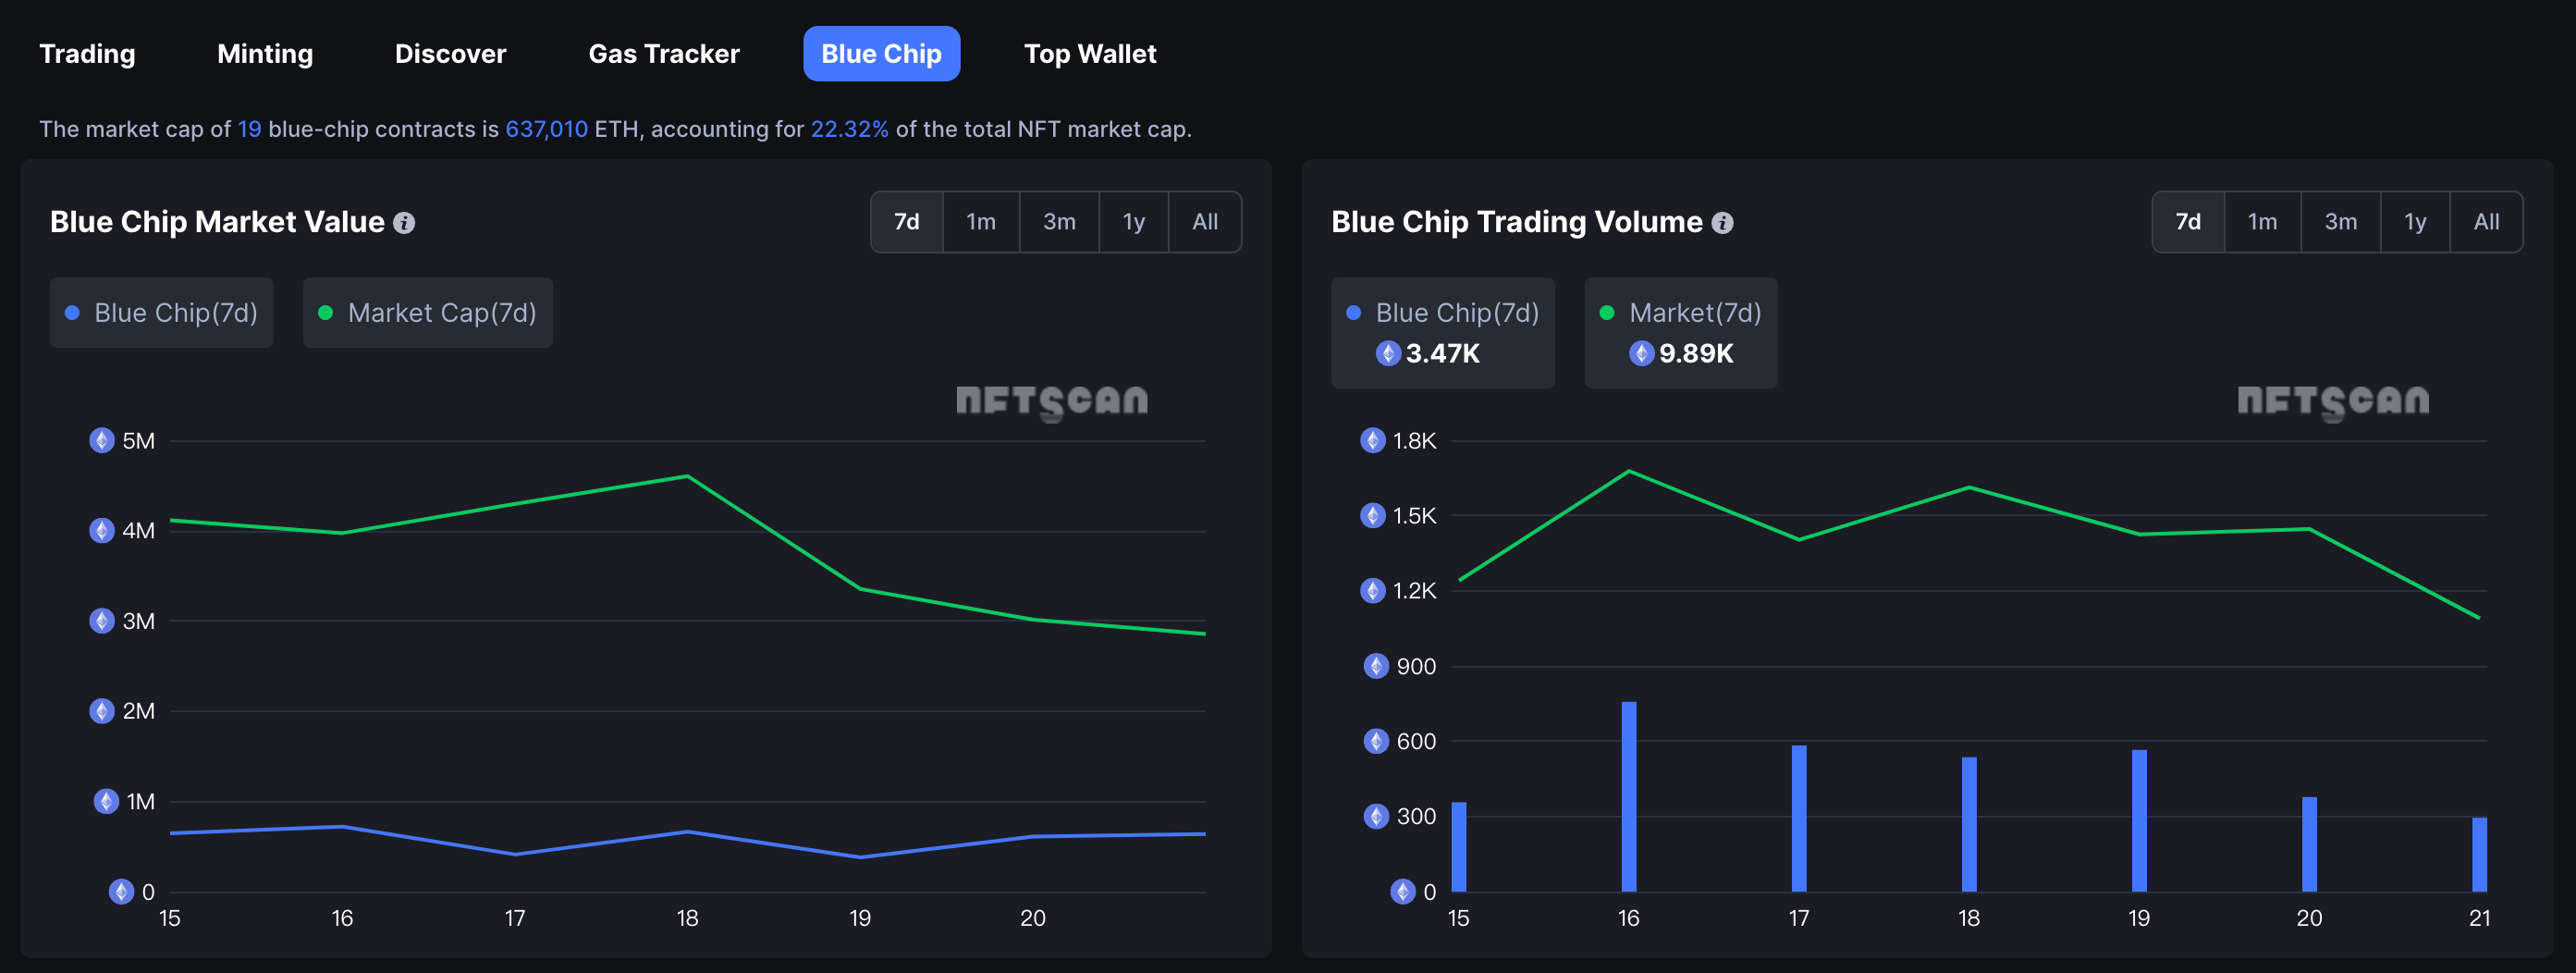Click green Market Cap line peak at day 18

pos(687,477)
